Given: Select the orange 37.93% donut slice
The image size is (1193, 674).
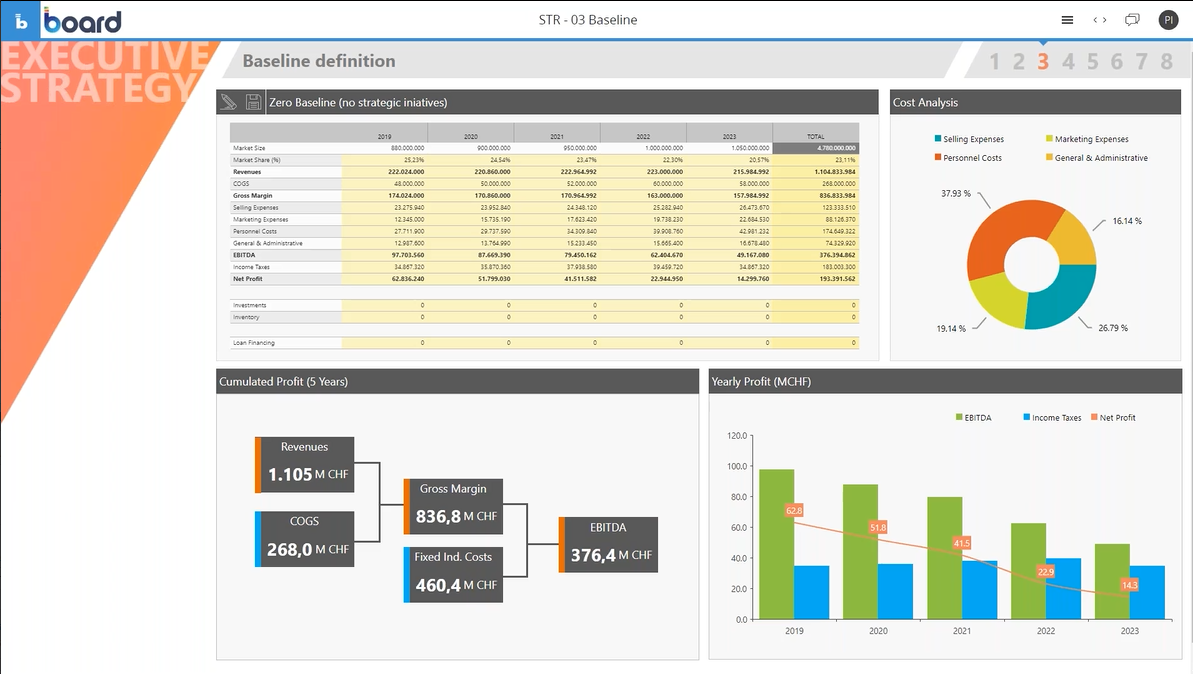Looking at the screenshot, I should point(1000,231).
